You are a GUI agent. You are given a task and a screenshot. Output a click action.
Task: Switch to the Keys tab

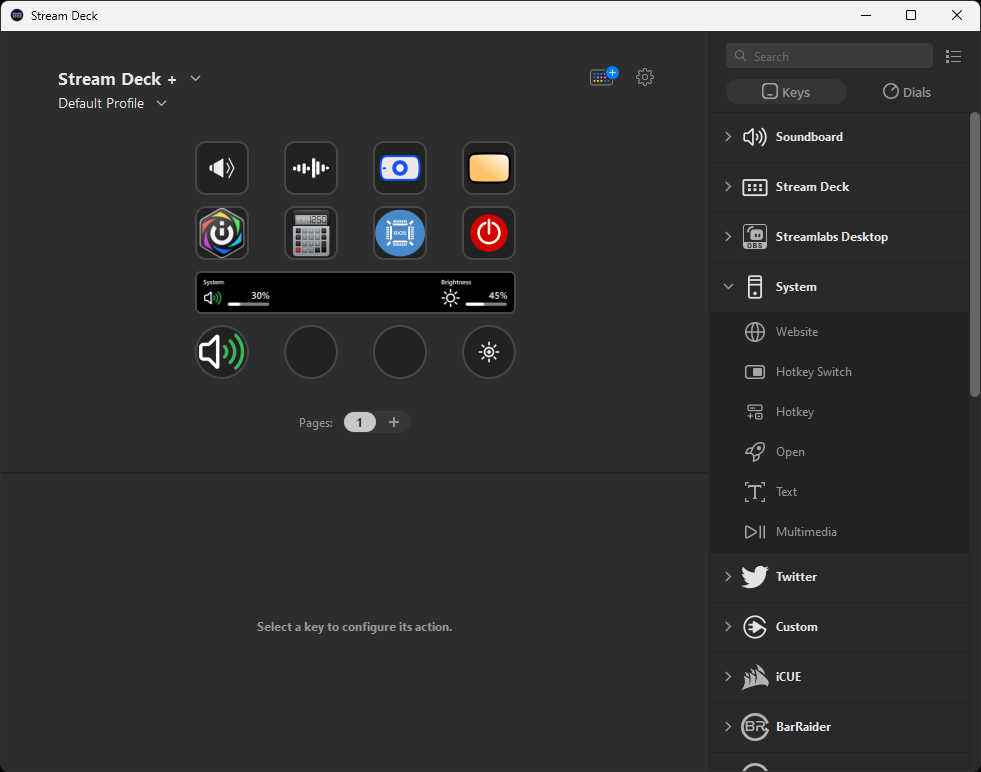click(786, 92)
